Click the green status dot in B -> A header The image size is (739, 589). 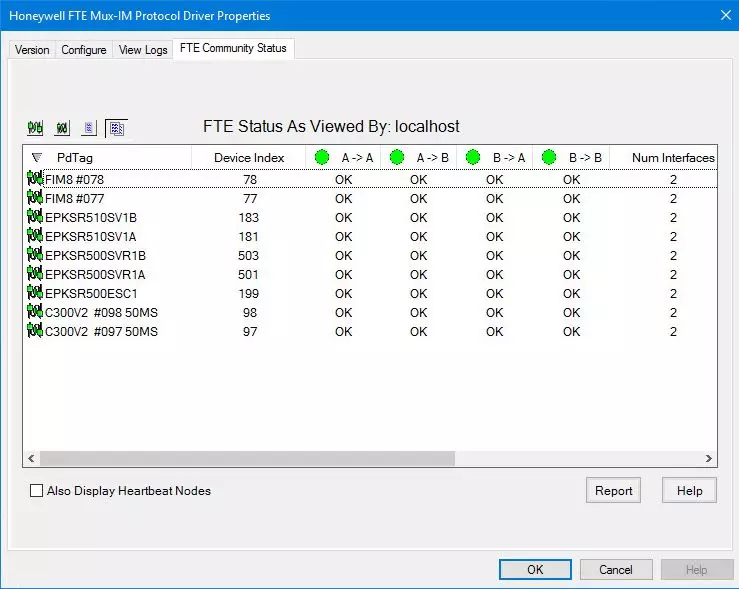point(473,157)
